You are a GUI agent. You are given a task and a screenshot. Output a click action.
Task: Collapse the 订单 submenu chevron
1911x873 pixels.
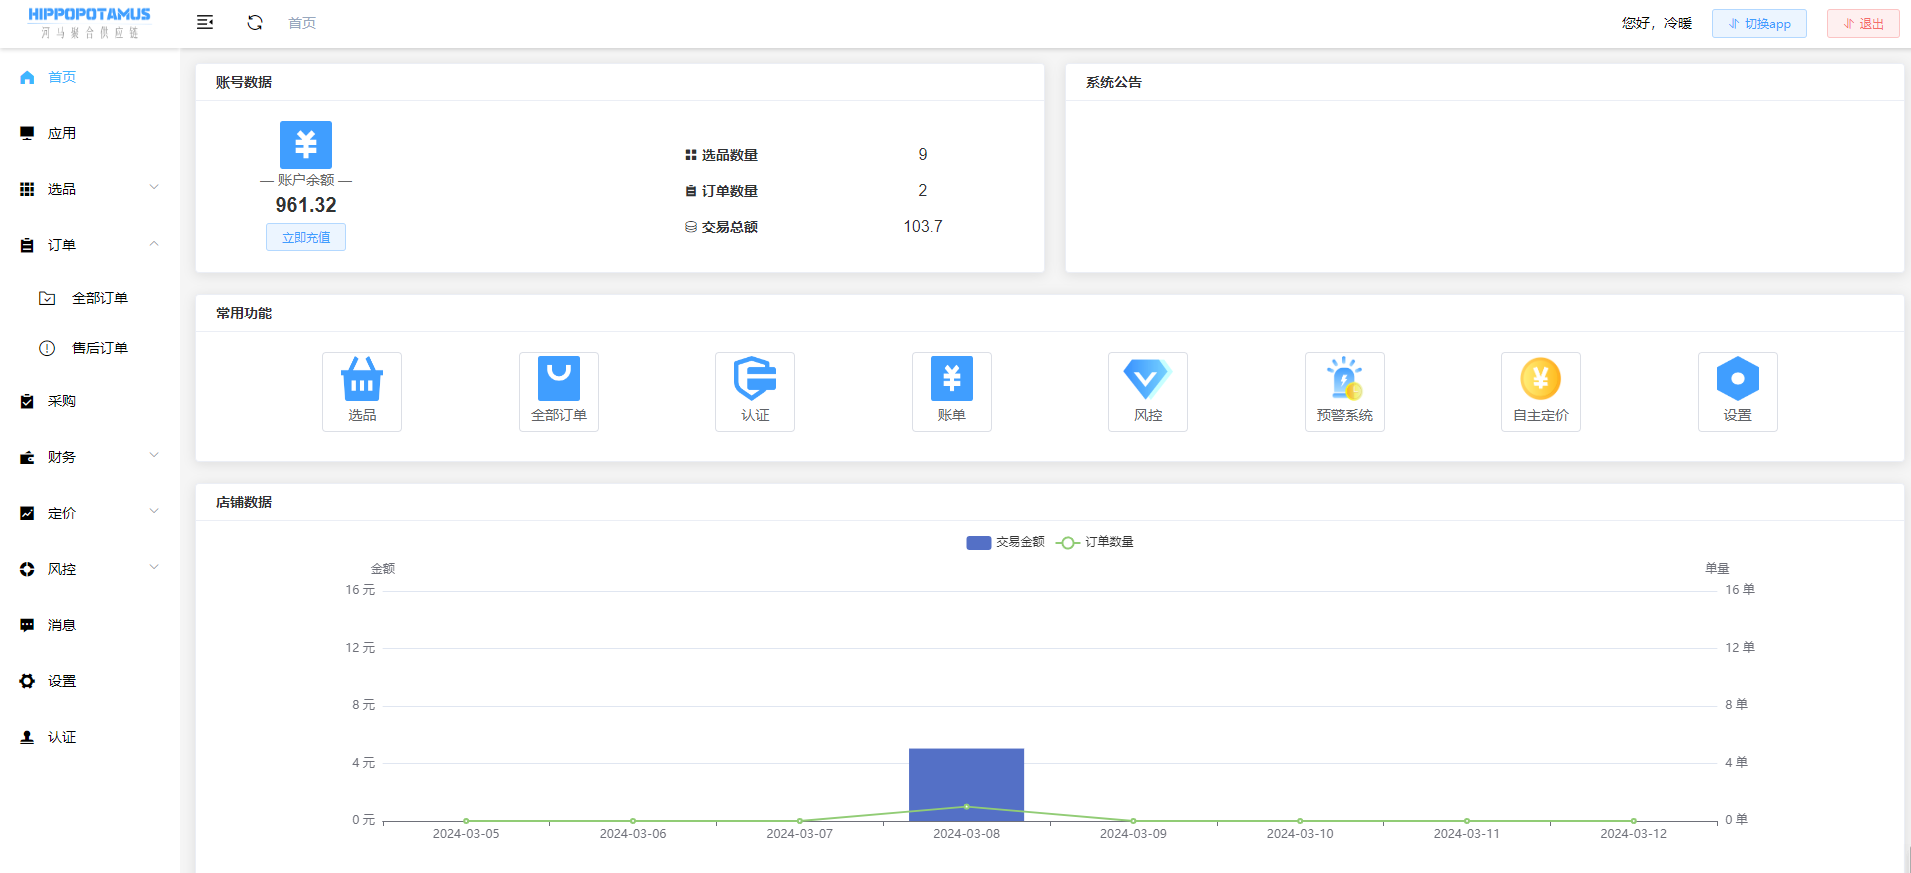[x=154, y=243]
